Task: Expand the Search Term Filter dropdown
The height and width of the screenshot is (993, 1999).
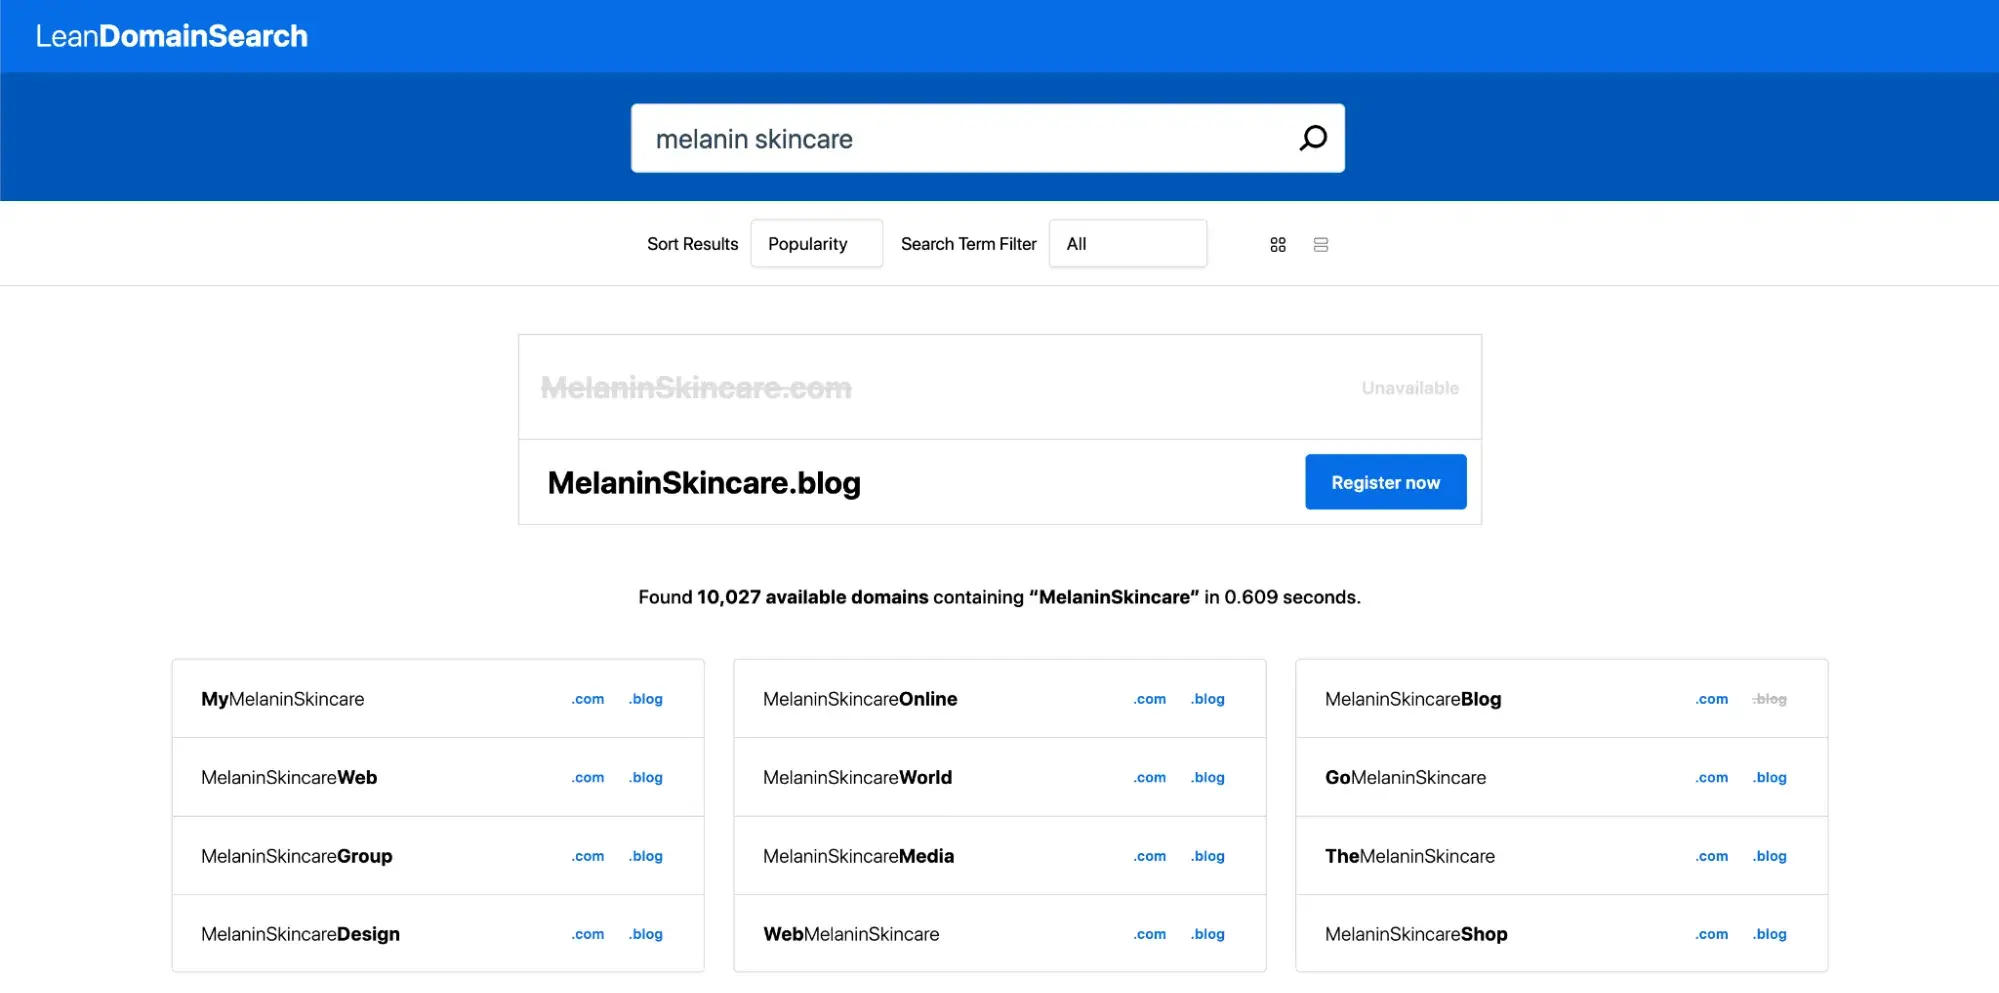Action: [1127, 244]
